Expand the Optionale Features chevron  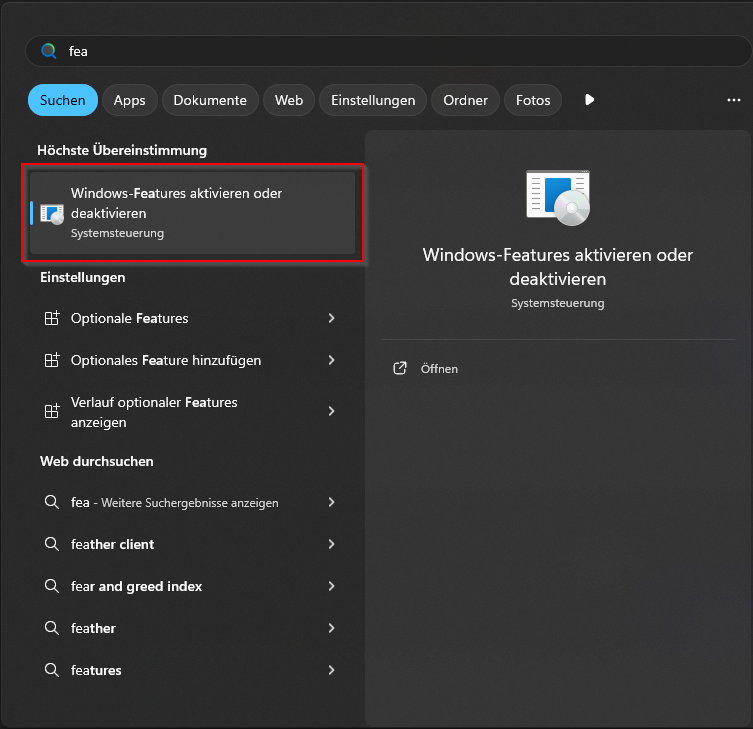(x=331, y=318)
